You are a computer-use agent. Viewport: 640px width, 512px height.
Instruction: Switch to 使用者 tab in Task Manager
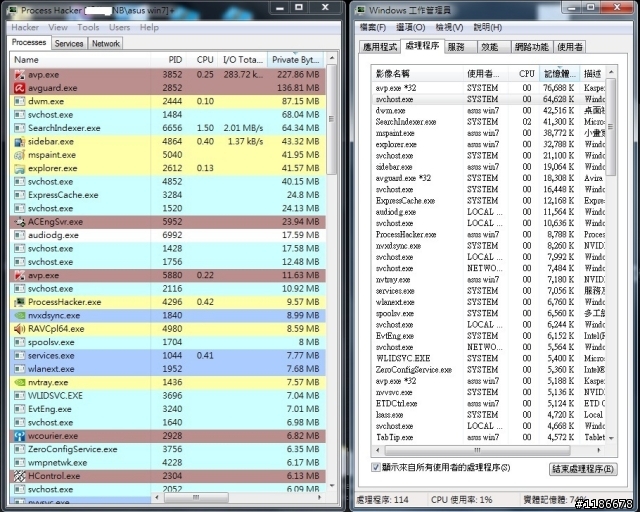coord(570,47)
